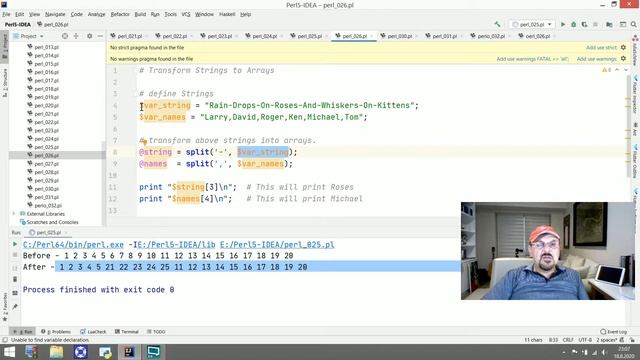Click the Build hammer icon
This screenshot has height=360, width=640.
[x=497, y=24]
